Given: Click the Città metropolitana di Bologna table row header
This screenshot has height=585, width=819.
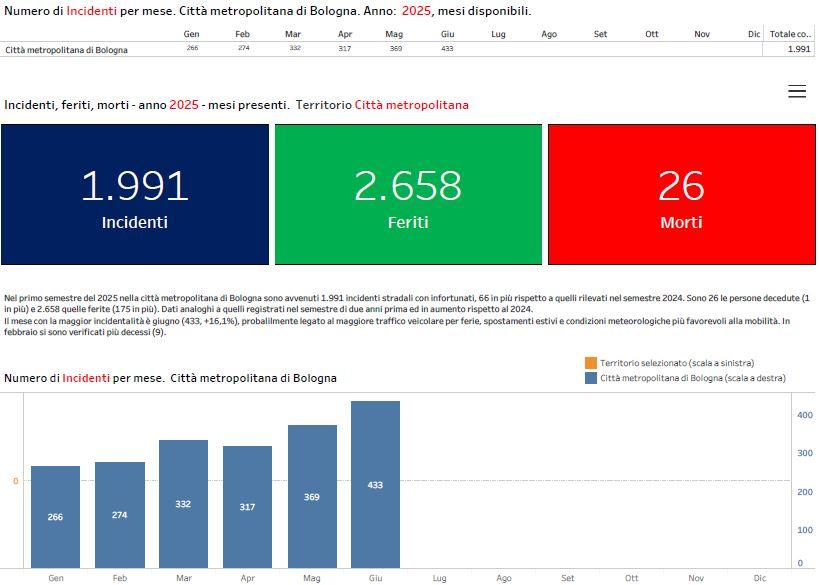Looking at the screenshot, I should click(x=67, y=49).
